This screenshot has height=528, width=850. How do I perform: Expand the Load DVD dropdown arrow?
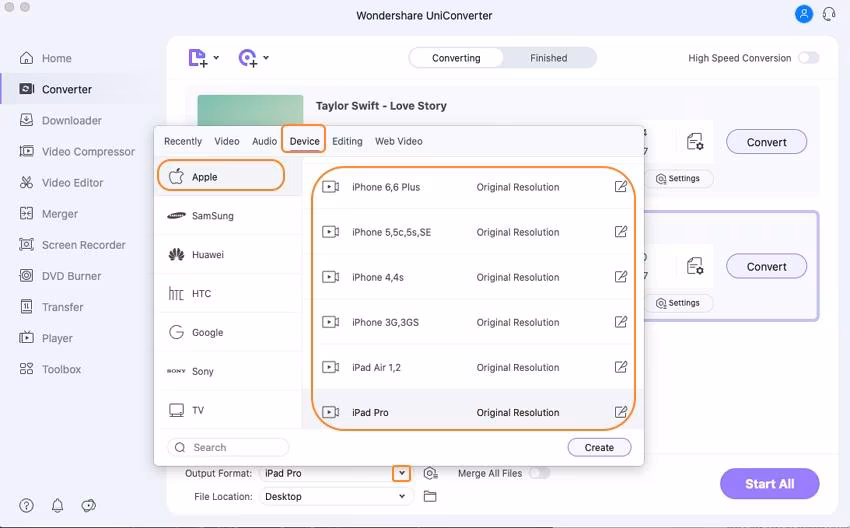[x=266, y=57]
